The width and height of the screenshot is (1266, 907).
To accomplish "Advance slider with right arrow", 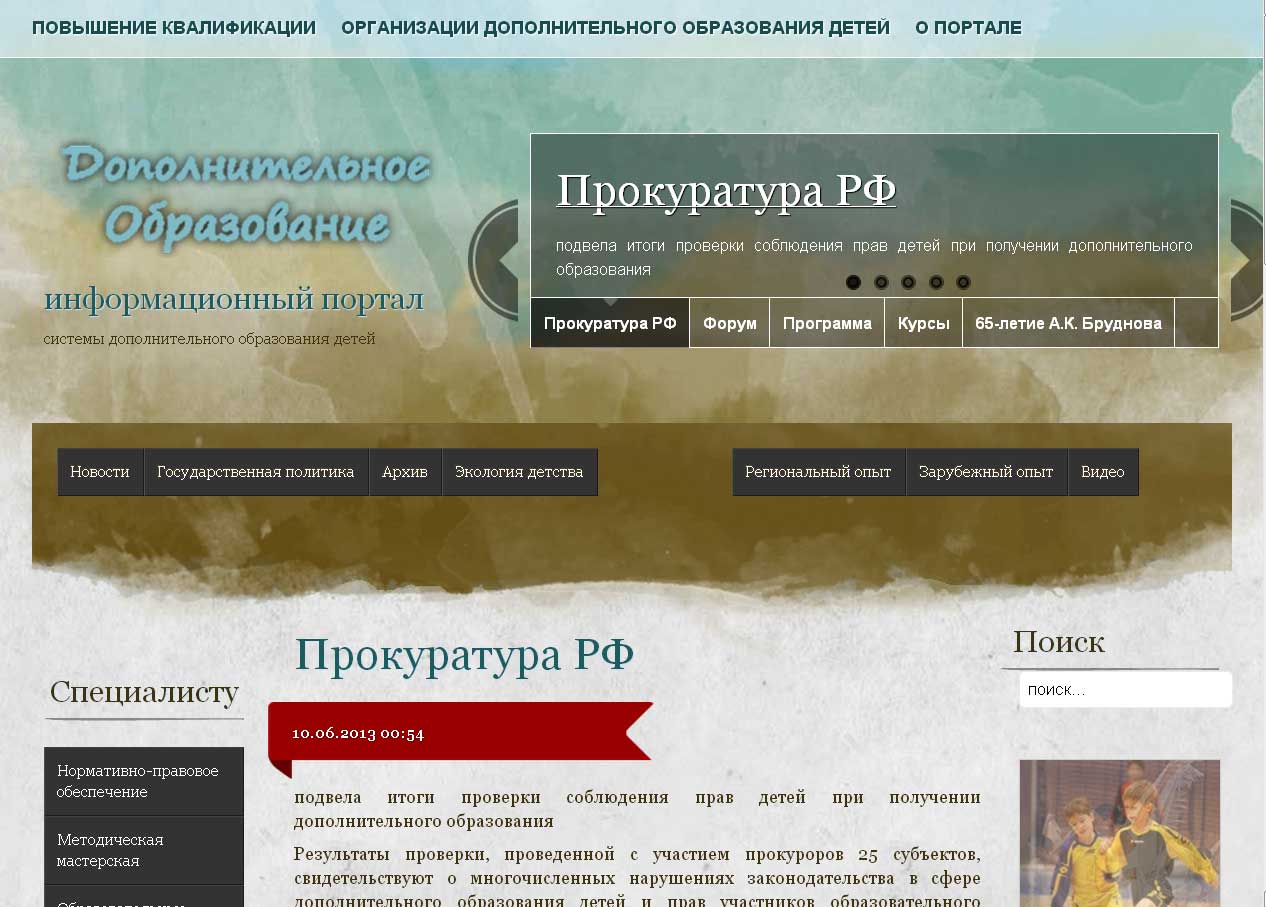I will (1248, 260).
